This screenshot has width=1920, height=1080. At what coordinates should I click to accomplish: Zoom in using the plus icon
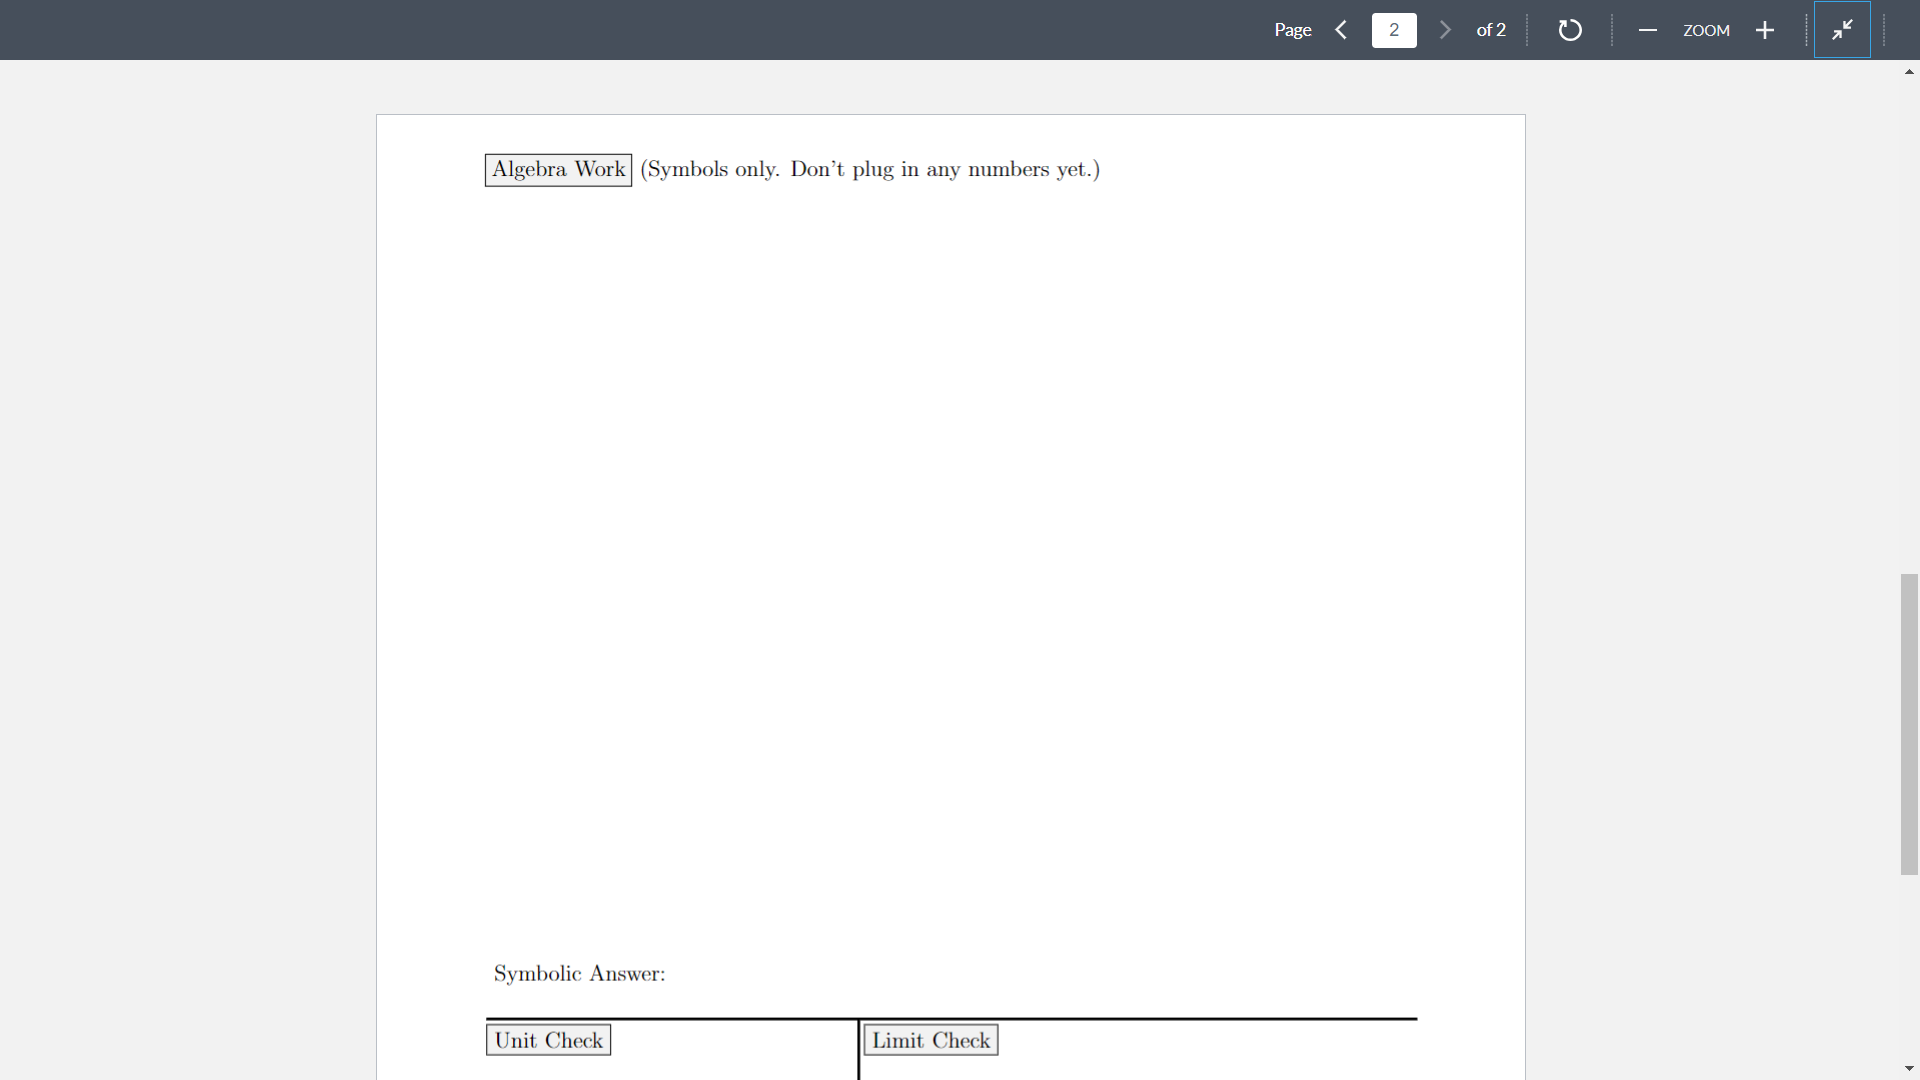pos(1765,30)
